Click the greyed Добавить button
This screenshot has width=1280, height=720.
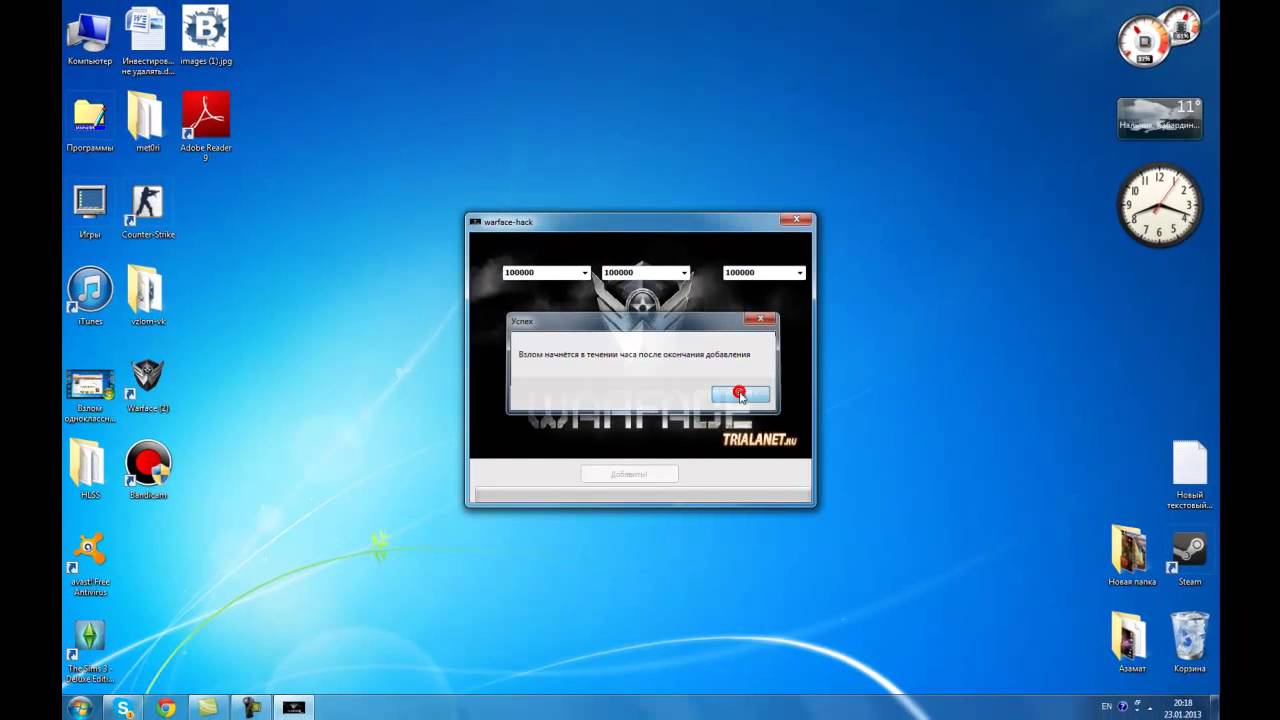[629, 474]
